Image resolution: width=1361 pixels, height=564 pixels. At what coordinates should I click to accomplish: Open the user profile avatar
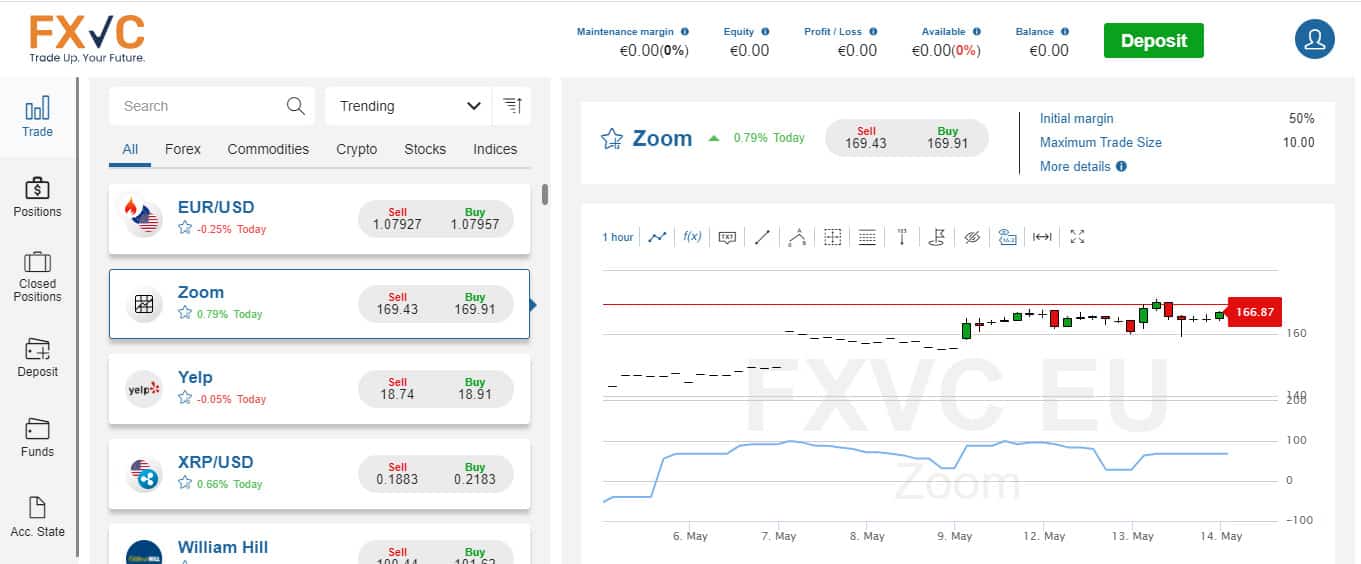(x=1315, y=40)
